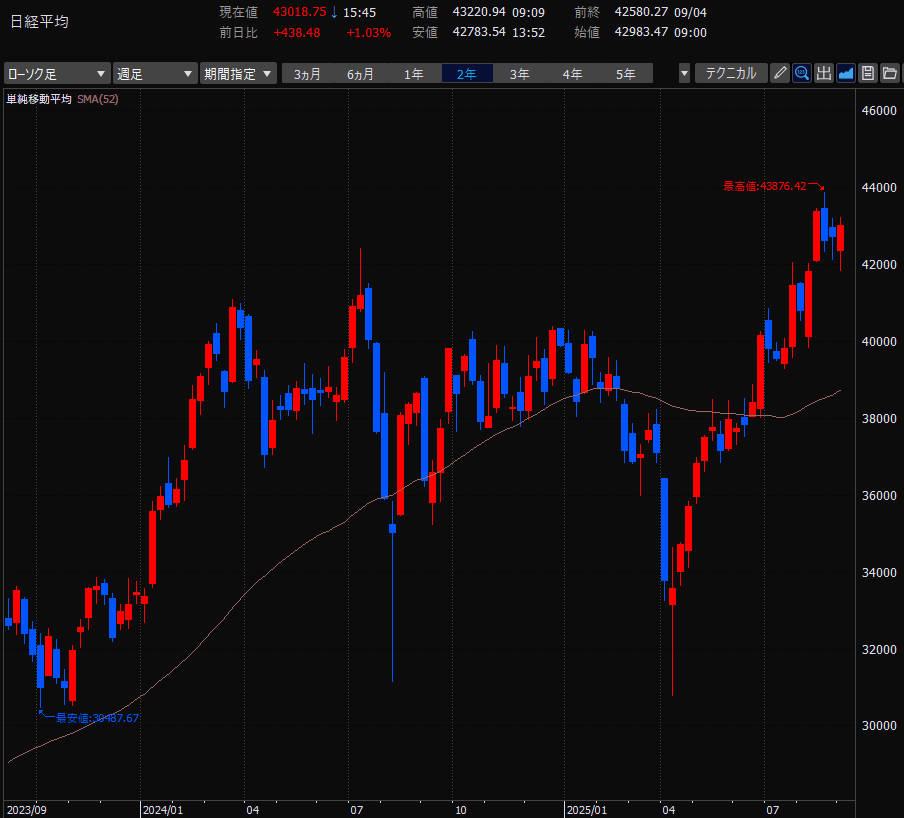Select the 2年 period tab
Screen dimensions: 904x818
(467, 74)
